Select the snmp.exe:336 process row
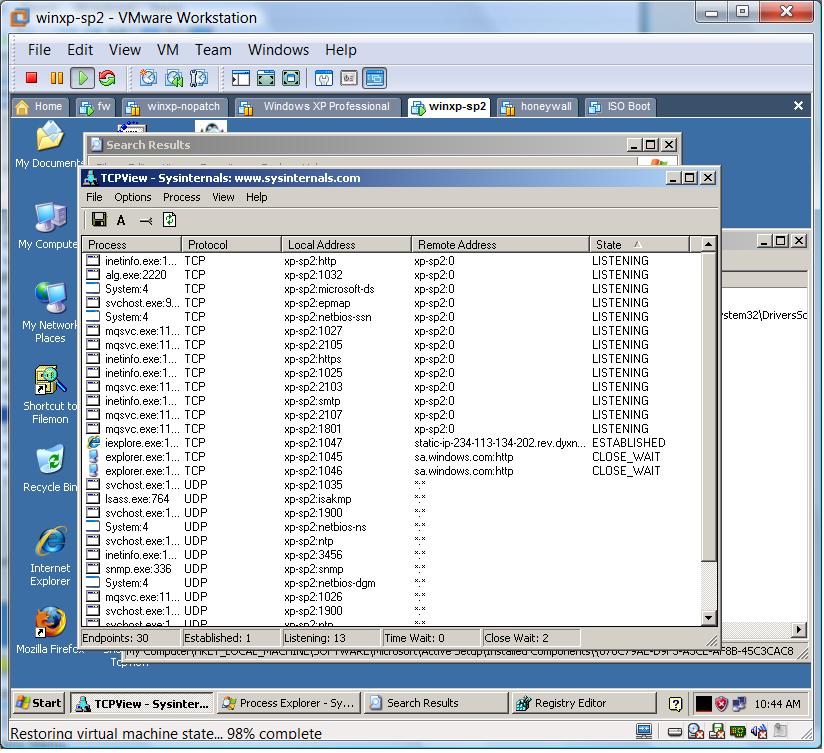This screenshot has width=824, height=753. tap(392, 569)
